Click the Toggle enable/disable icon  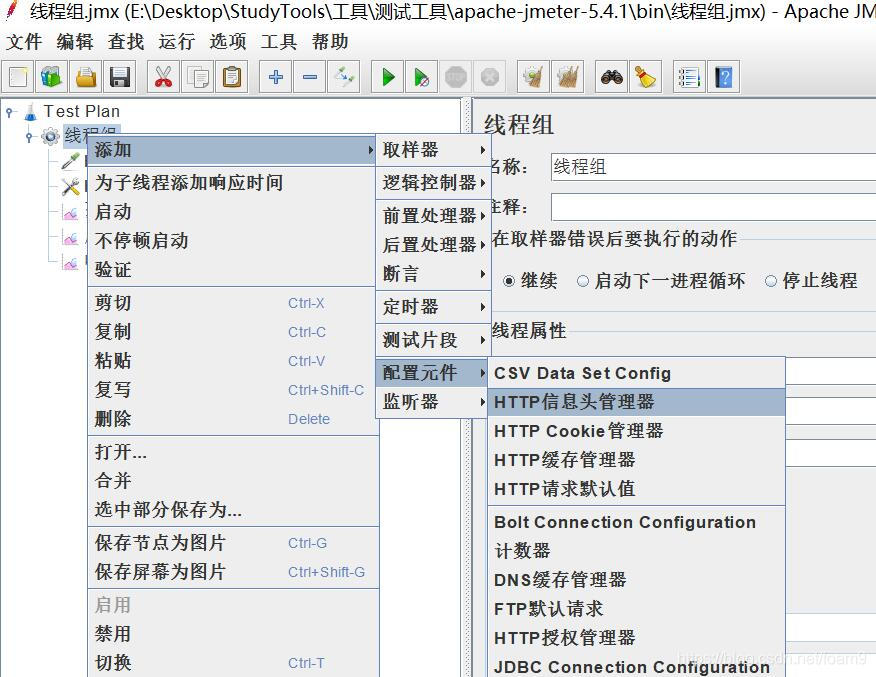pyautogui.click(x=344, y=77)
